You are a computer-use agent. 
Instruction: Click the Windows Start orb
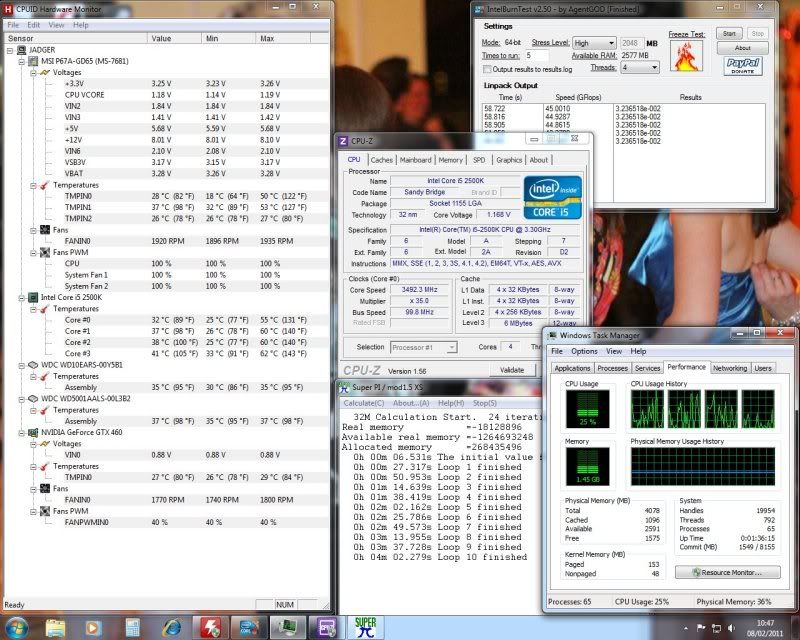pos(18,627)
